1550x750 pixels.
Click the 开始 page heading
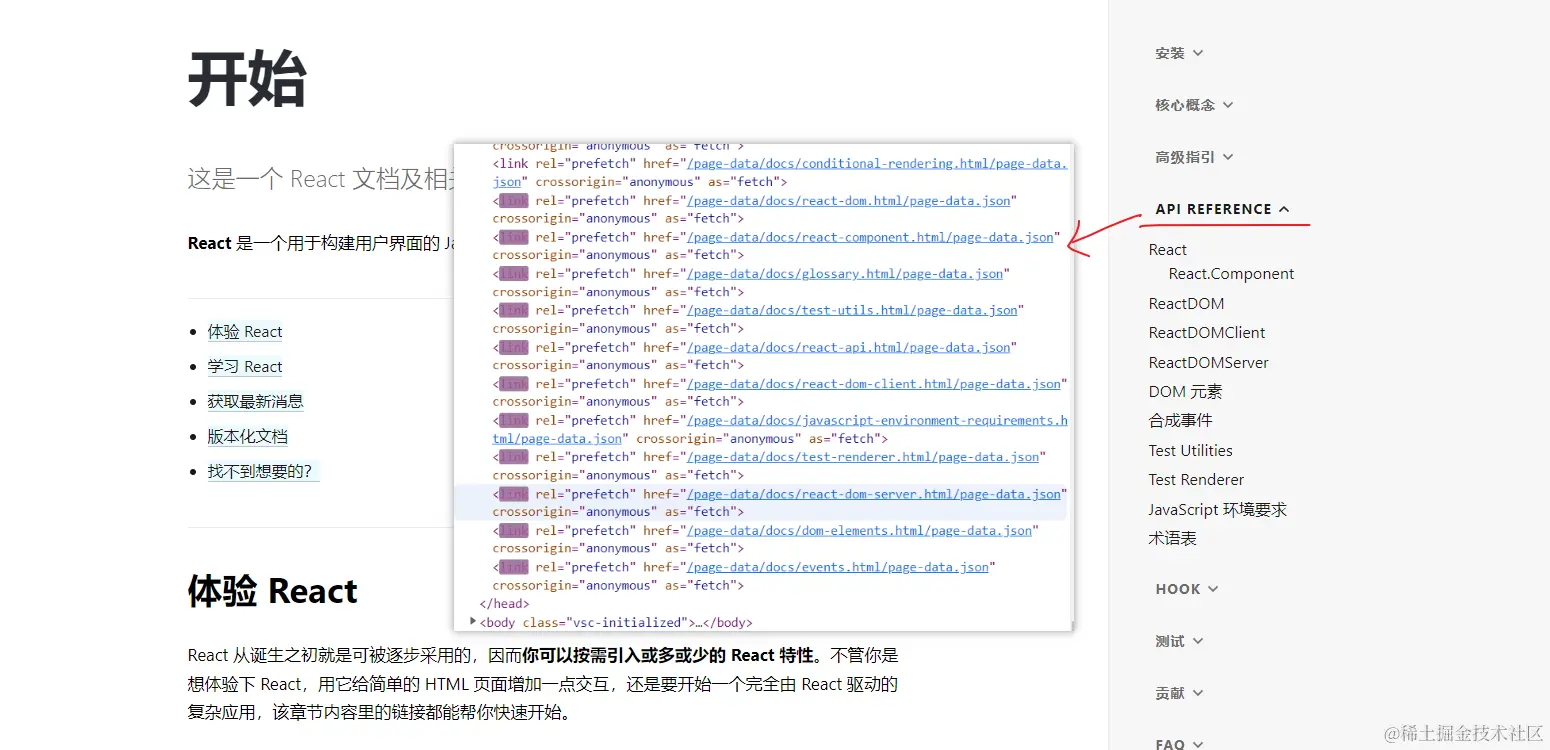(247, 80)
